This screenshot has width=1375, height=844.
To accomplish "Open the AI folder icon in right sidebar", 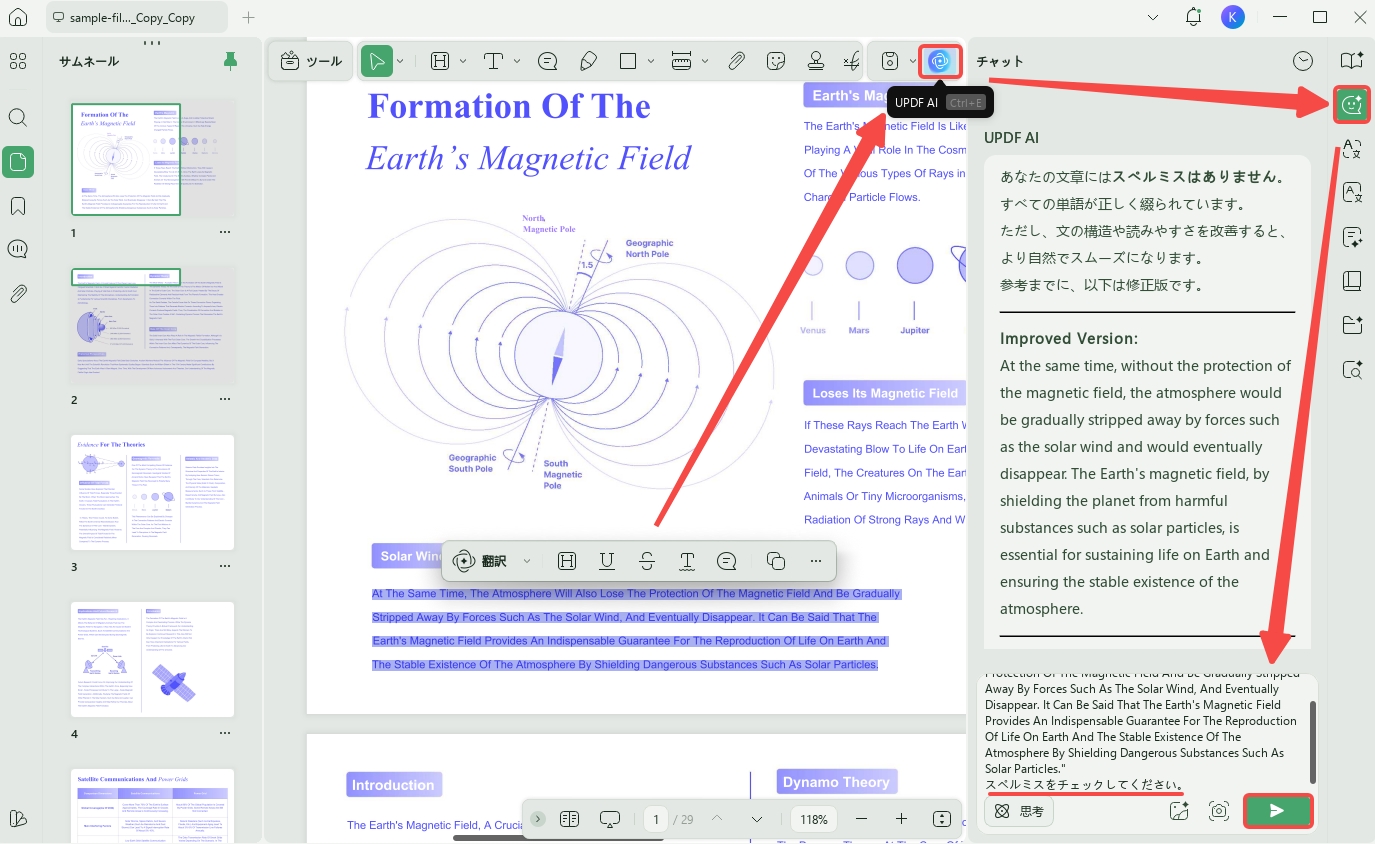I will point(1352,325).
